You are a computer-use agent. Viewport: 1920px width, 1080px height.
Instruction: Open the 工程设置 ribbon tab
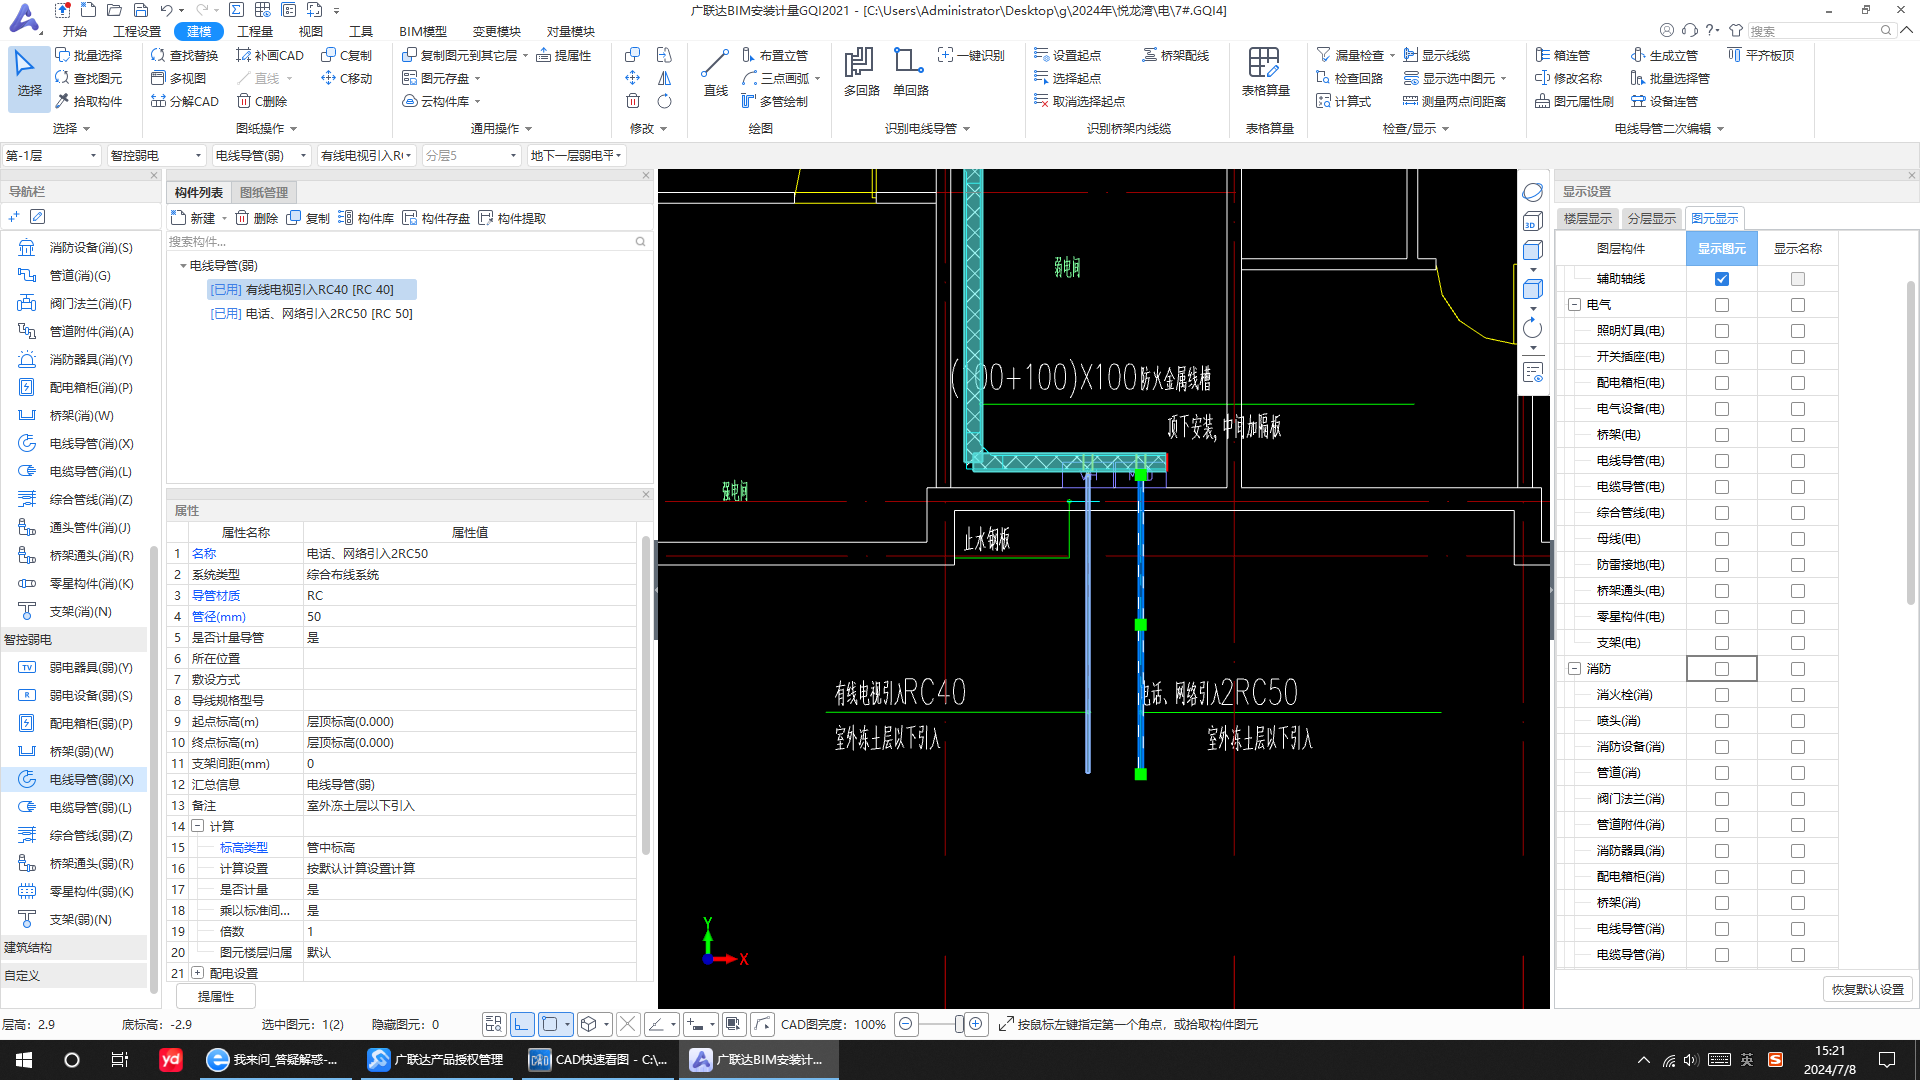click(137, 31)
